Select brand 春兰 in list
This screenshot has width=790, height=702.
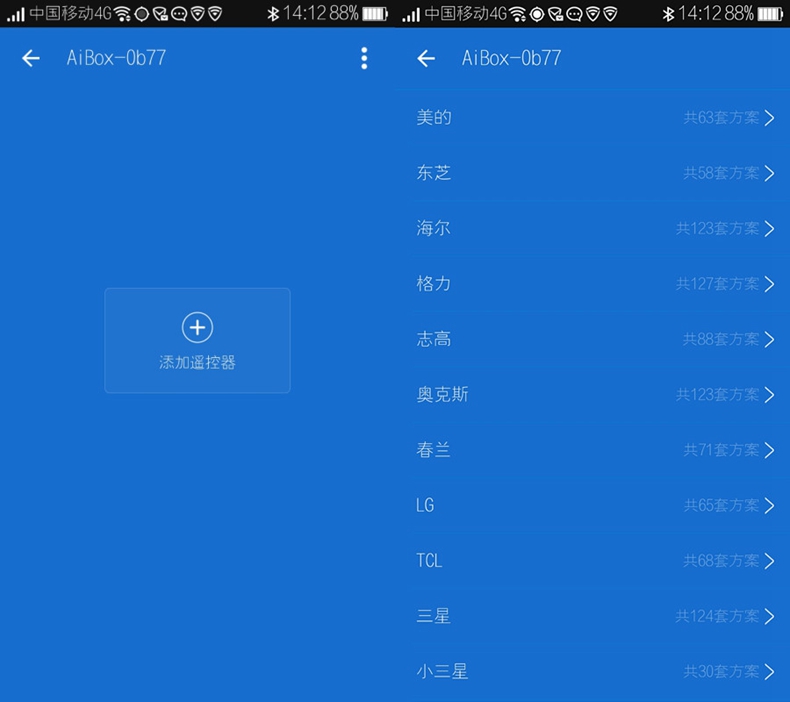click(592, 450)
